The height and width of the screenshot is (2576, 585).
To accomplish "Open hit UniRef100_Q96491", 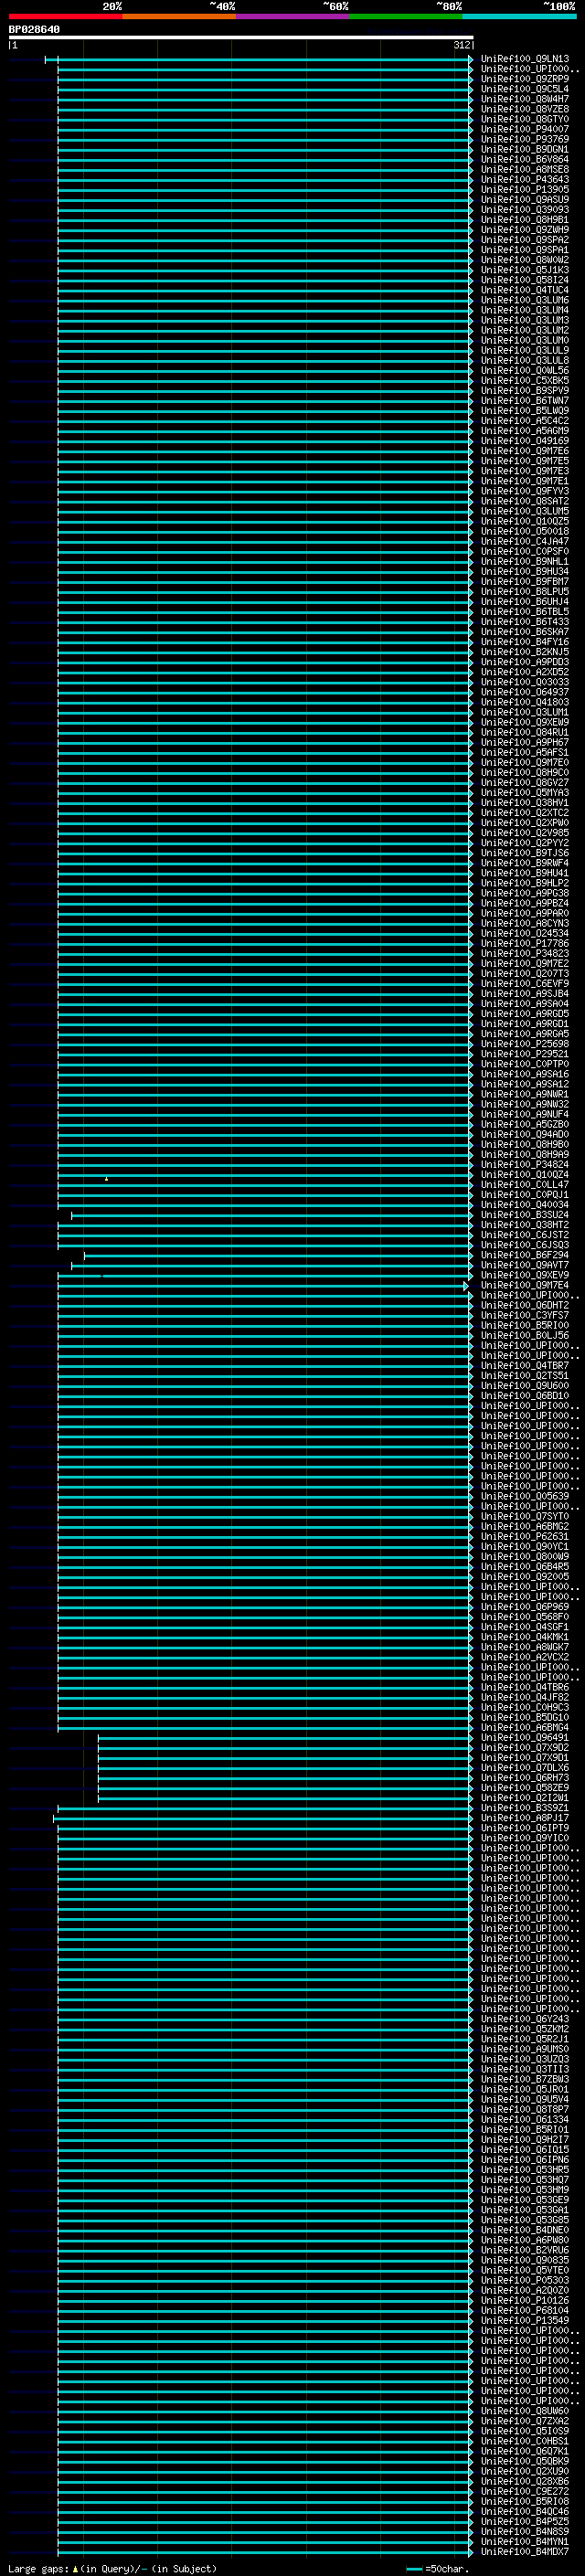I will click(x=524, y=1738).
